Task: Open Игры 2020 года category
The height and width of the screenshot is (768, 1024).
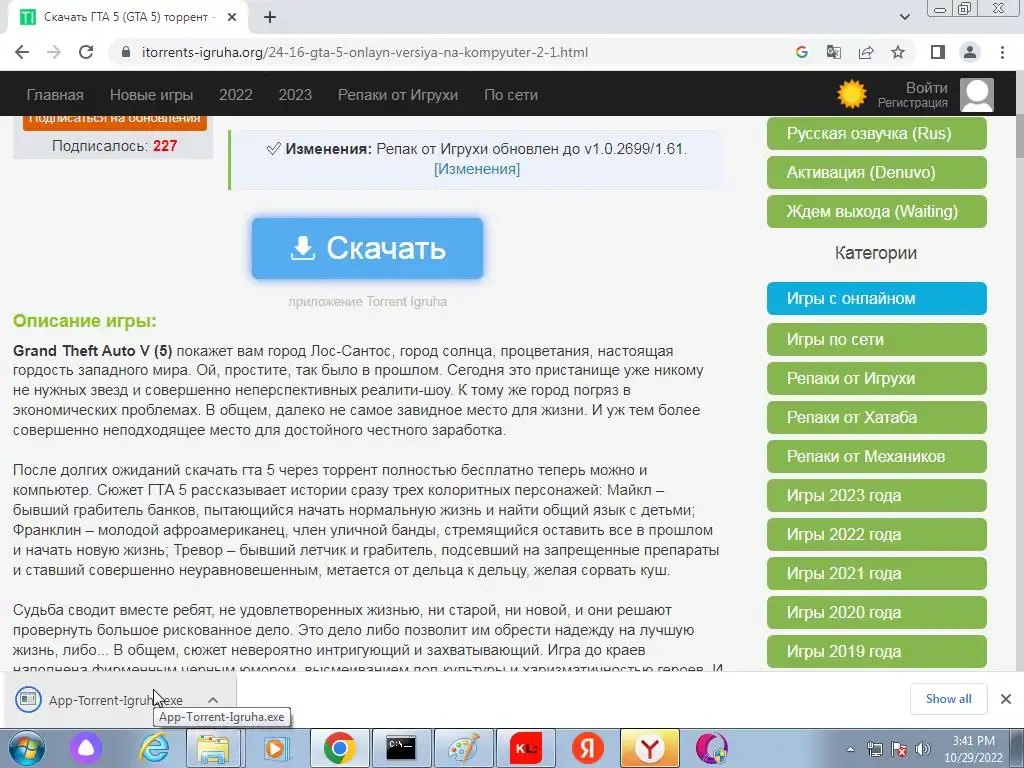Action: pyautogui.click(x=876, y=613)
